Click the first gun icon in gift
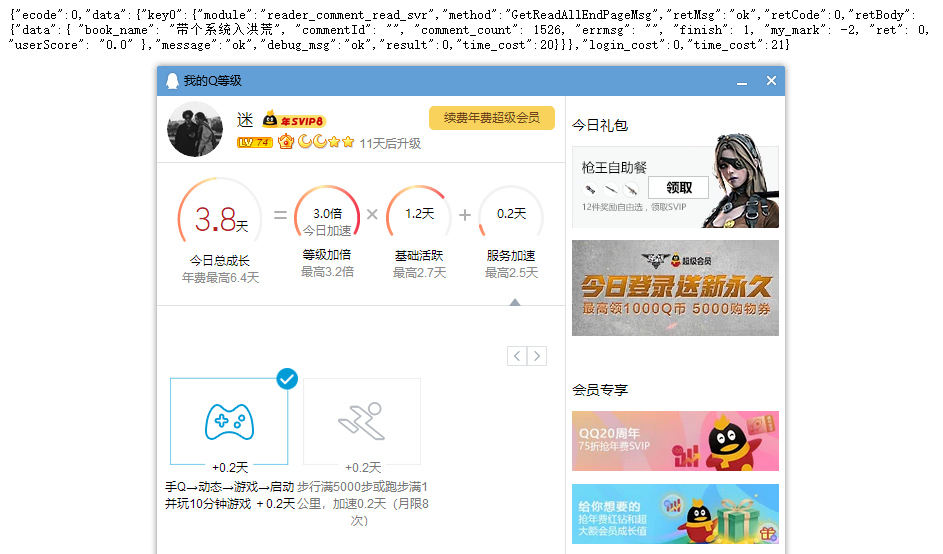The width and height of the screenshot is (943, 554). point(591,189)
